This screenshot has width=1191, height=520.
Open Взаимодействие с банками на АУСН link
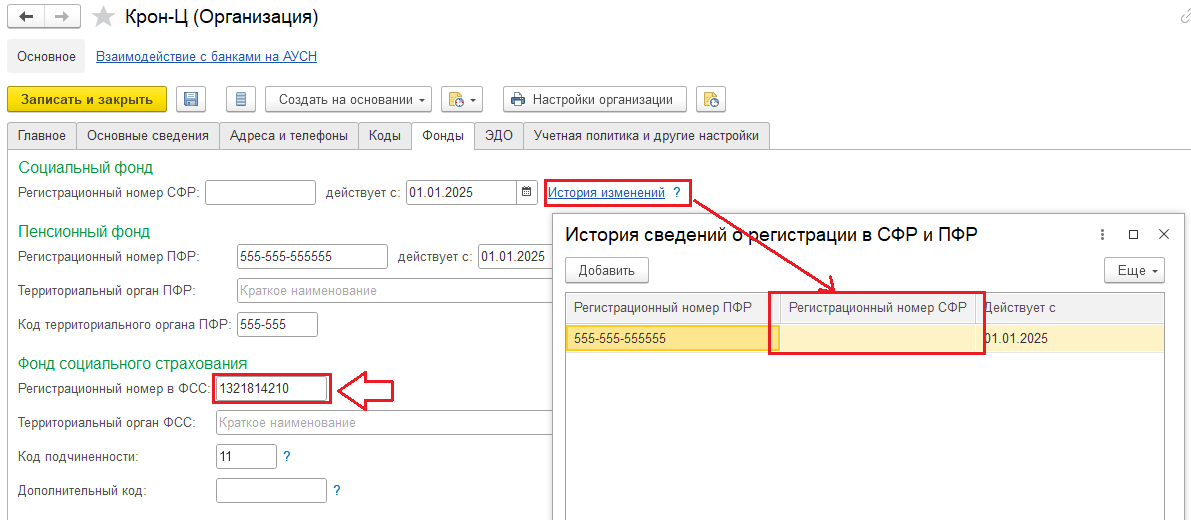[207, 56]
